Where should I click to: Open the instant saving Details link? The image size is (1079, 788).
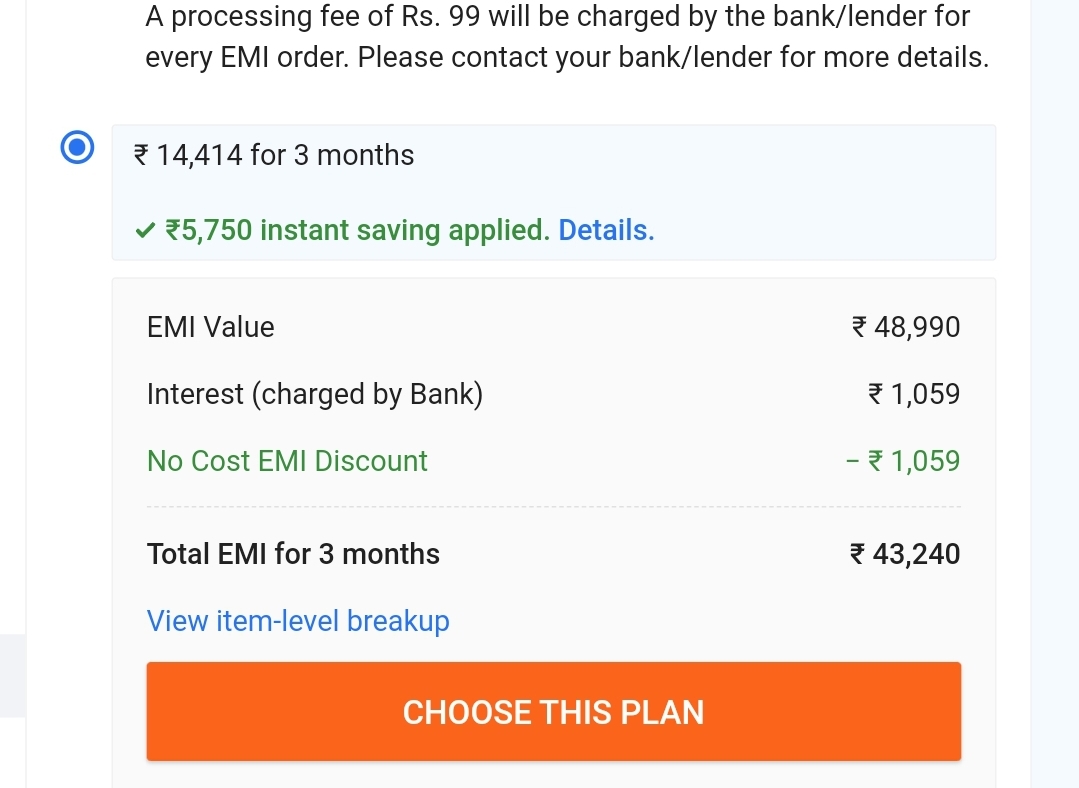(606, 231)
